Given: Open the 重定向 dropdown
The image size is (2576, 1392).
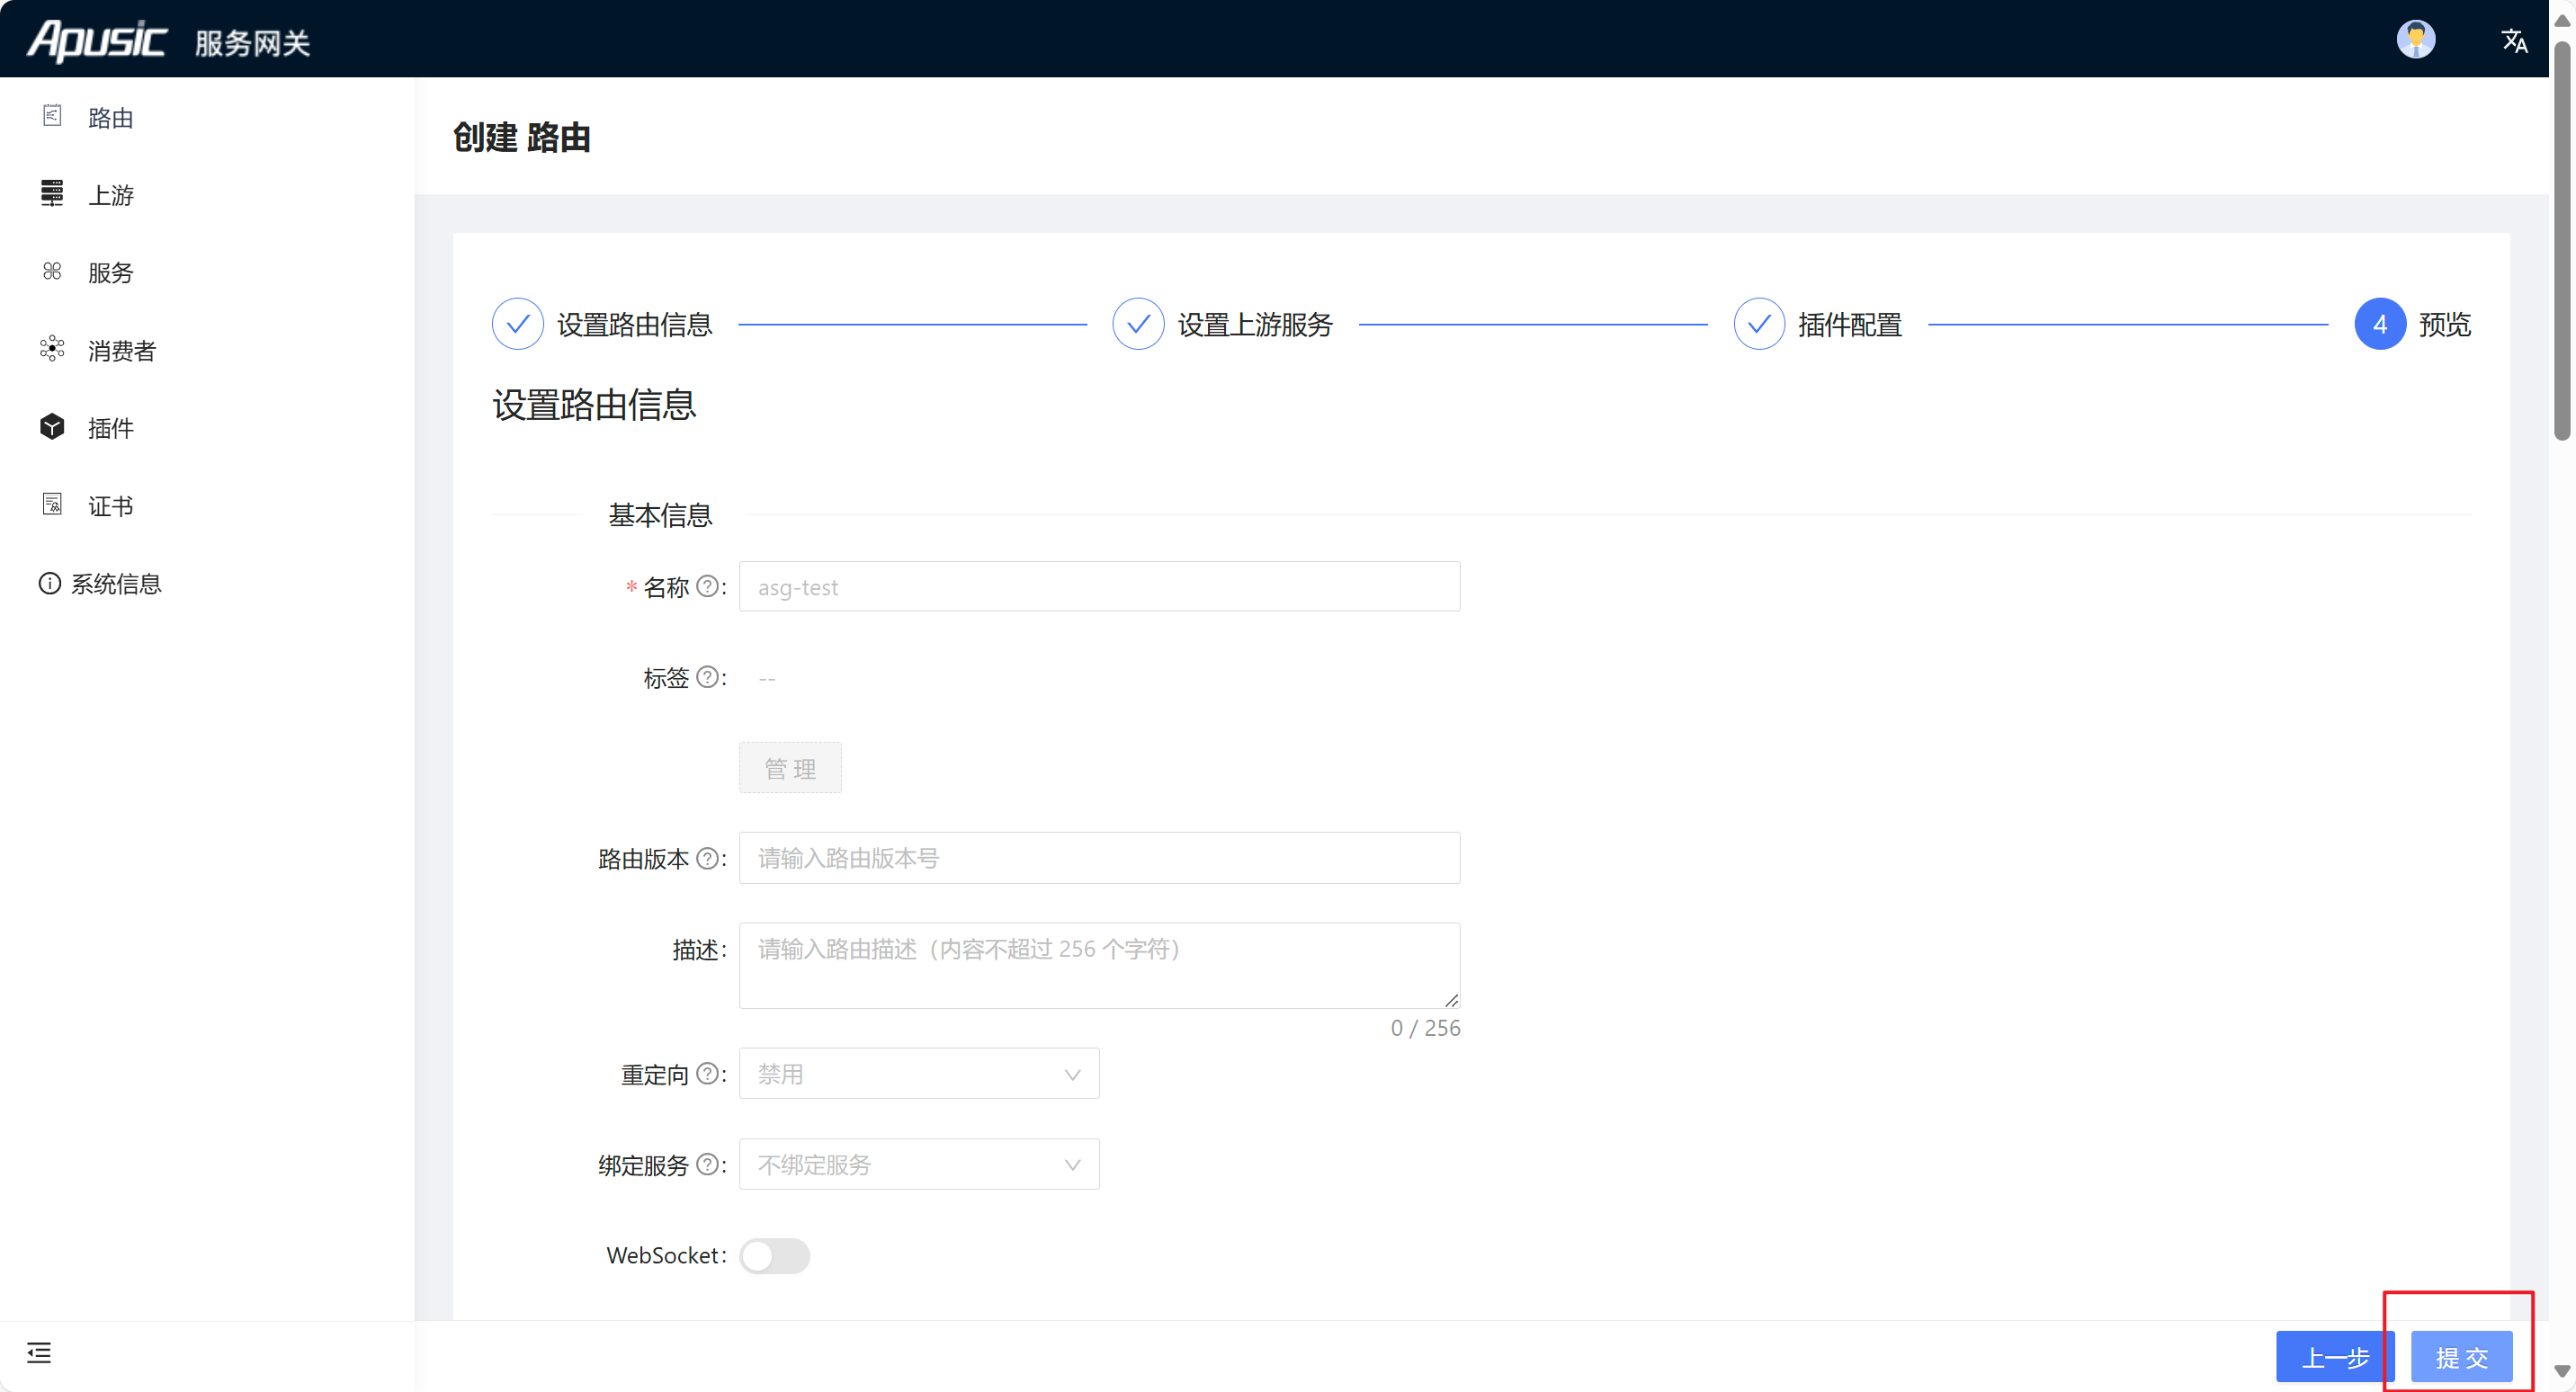Looking at the screenshot, I should (919, 1074).
